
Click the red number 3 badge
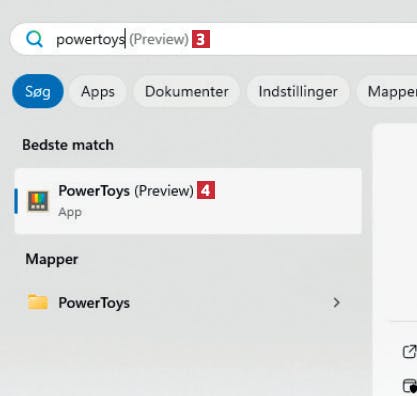click(x=201, y=39)
